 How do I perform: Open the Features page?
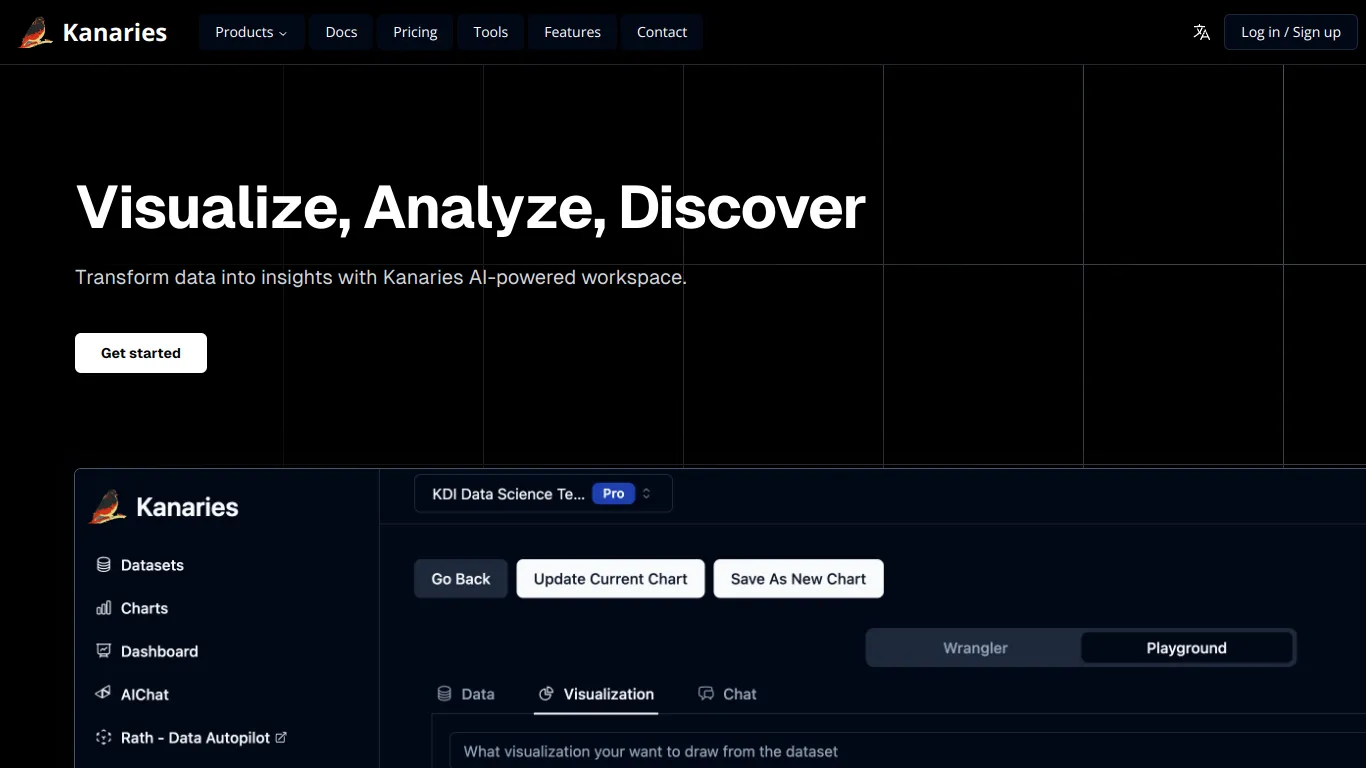tap(572, 32)
